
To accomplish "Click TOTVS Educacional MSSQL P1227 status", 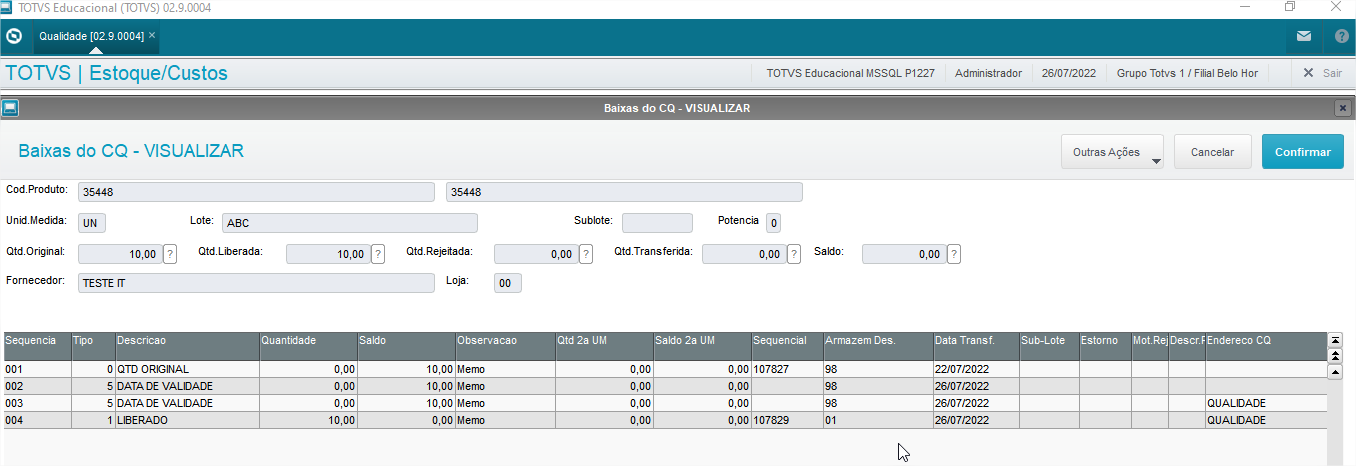I will tap(850, 73).
